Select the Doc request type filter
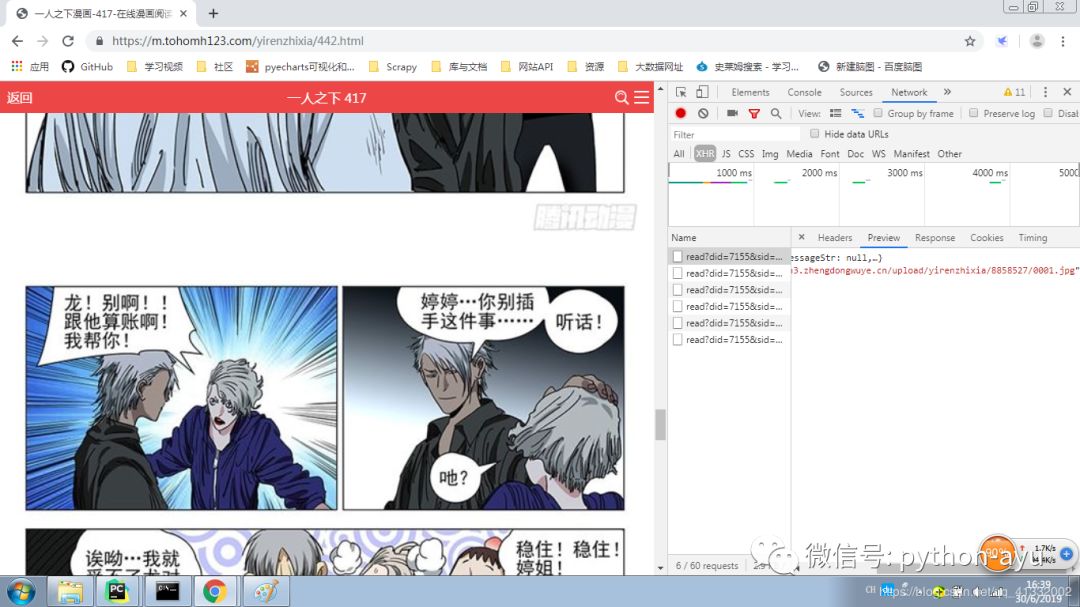The height and width of the screenshot is (607, 1080). 855,154
